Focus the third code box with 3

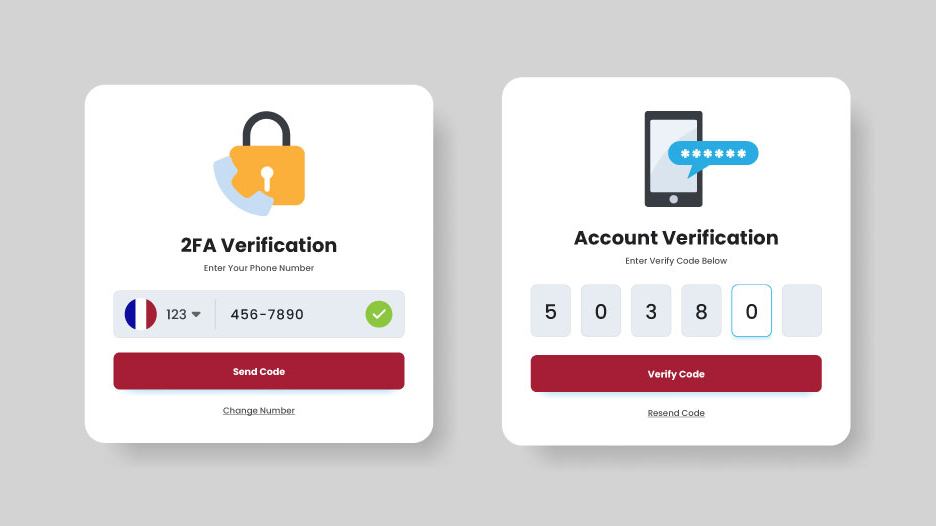pyautogui.click(x=651, y=310)
